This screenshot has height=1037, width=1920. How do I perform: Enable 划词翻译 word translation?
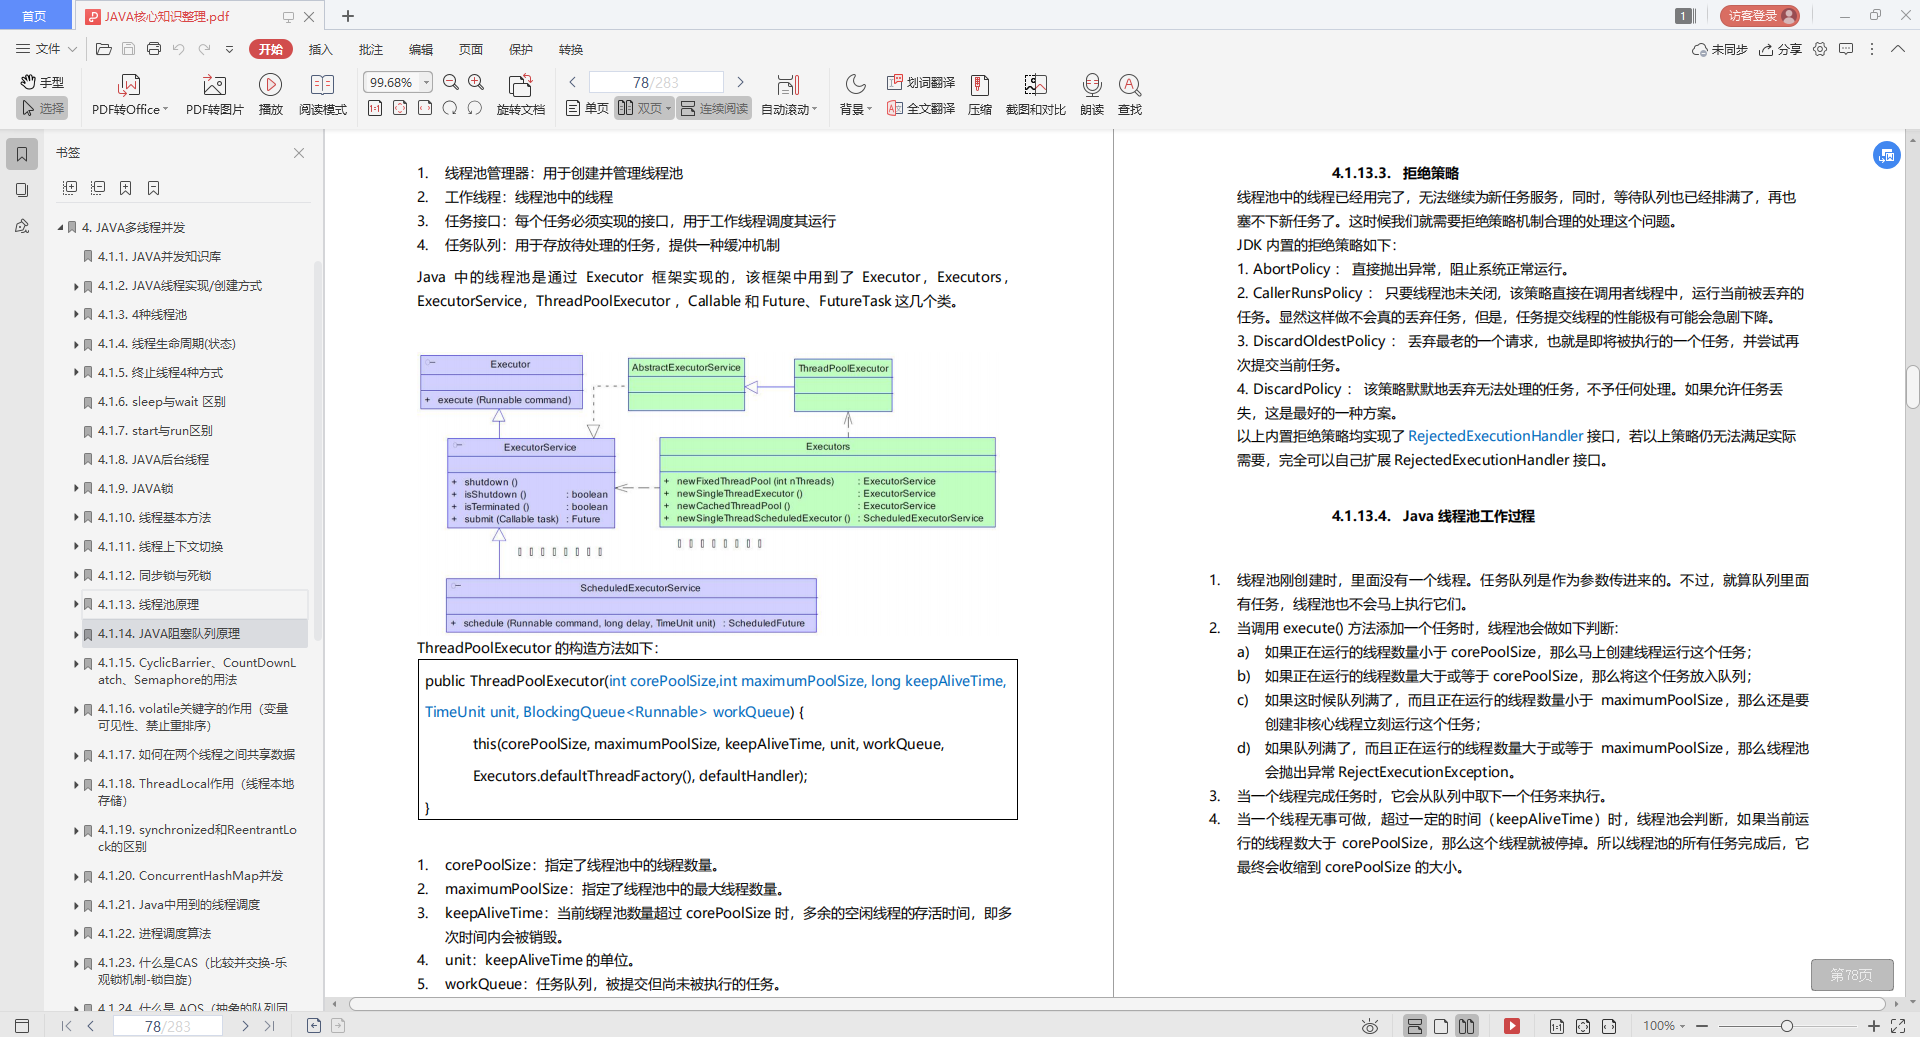pyautogui.click(x=919, y=82)
